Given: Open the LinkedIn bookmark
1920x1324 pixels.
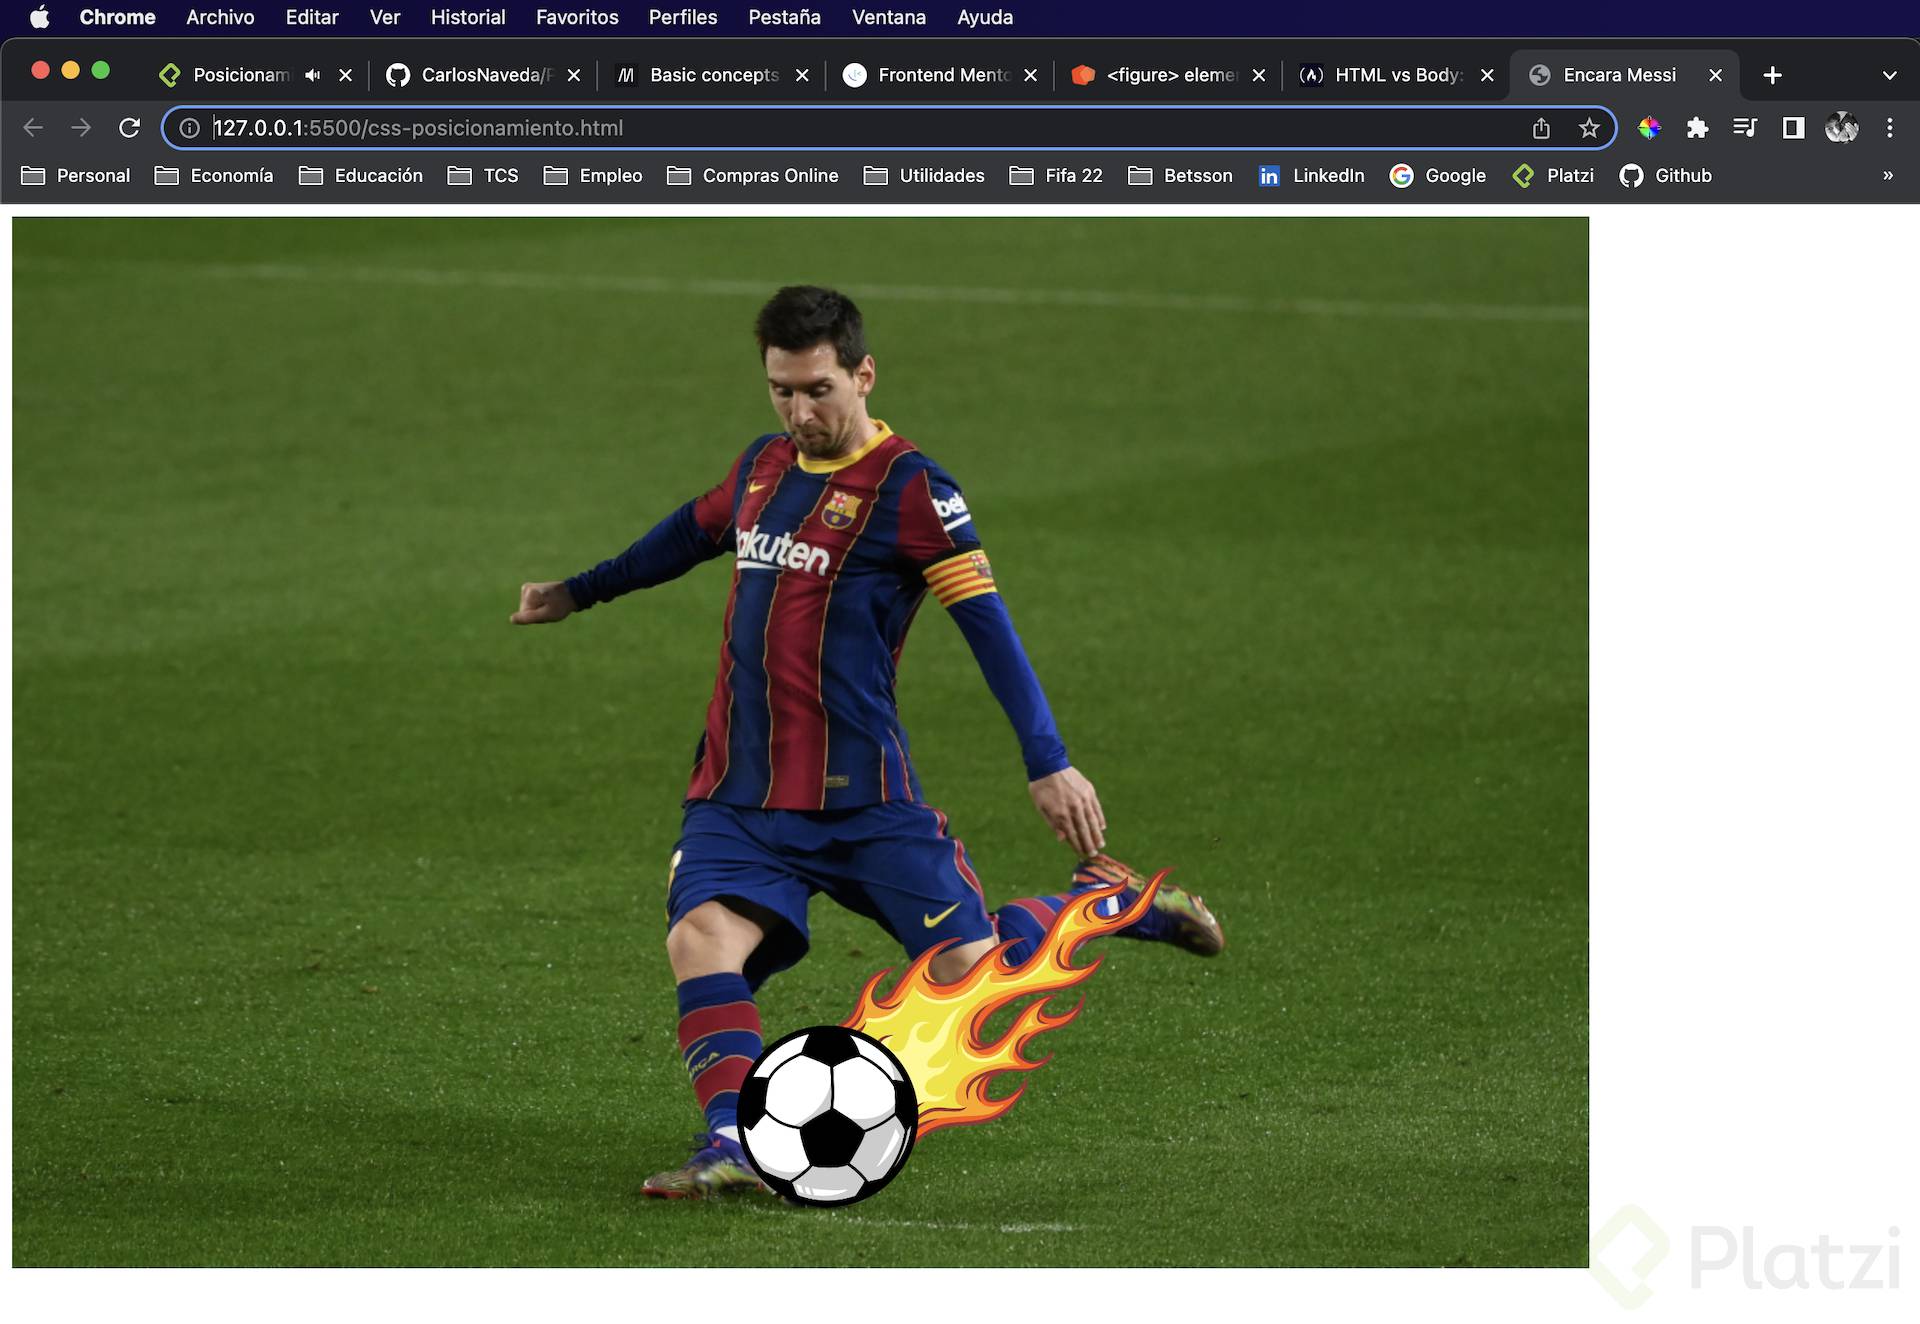Looking at the screenshot, I should [x=1311, y=176].
